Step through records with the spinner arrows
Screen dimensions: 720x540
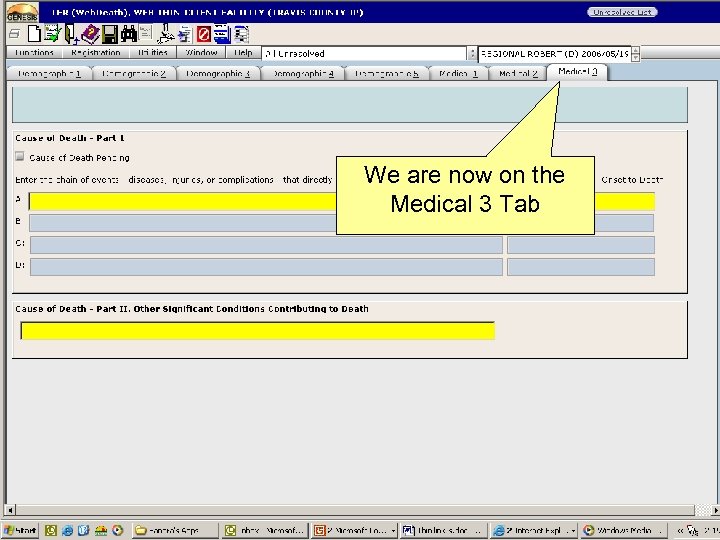636,54
